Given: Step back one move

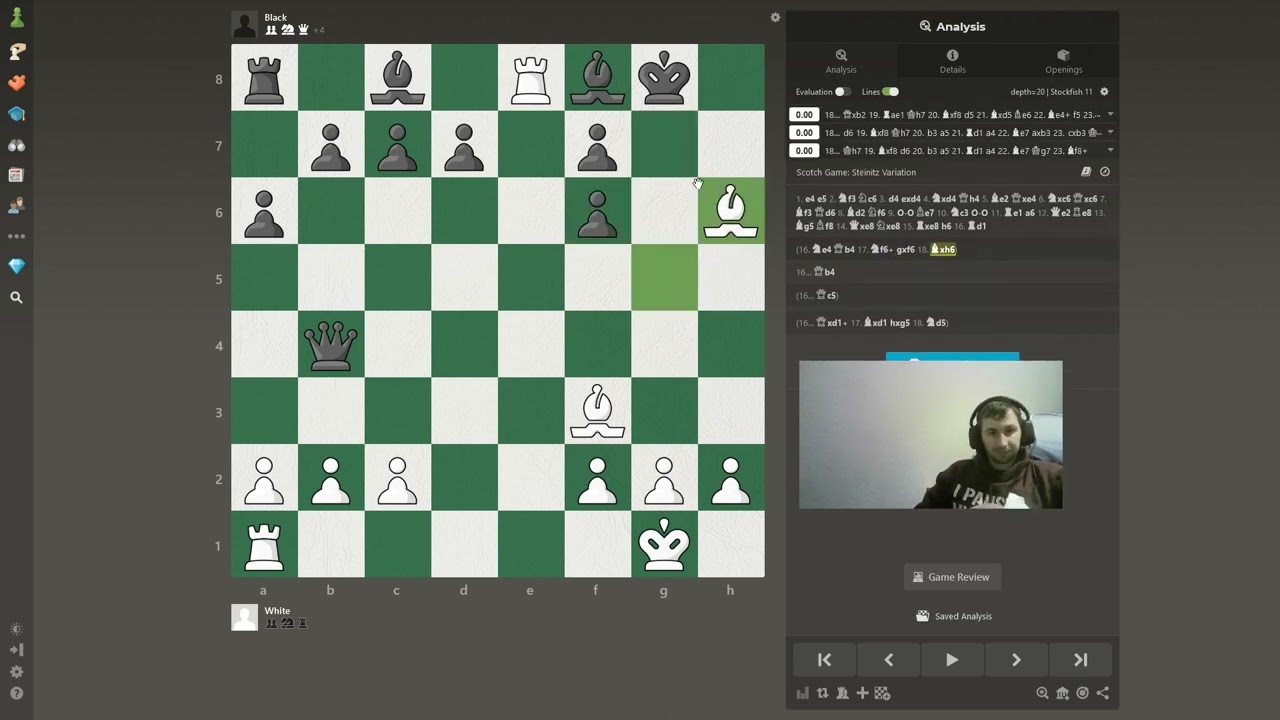Looking at the screenshot, I should (x=888, y=660).
